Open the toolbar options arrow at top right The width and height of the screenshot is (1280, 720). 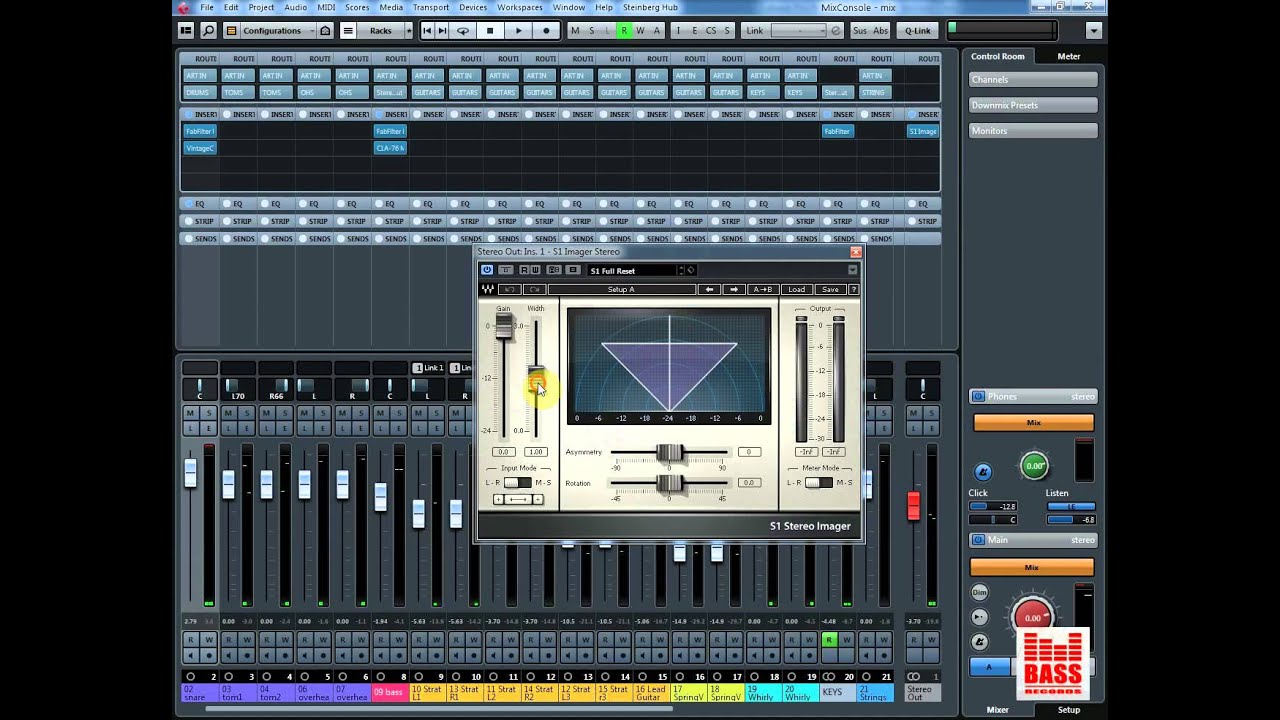coord(1094,31)
